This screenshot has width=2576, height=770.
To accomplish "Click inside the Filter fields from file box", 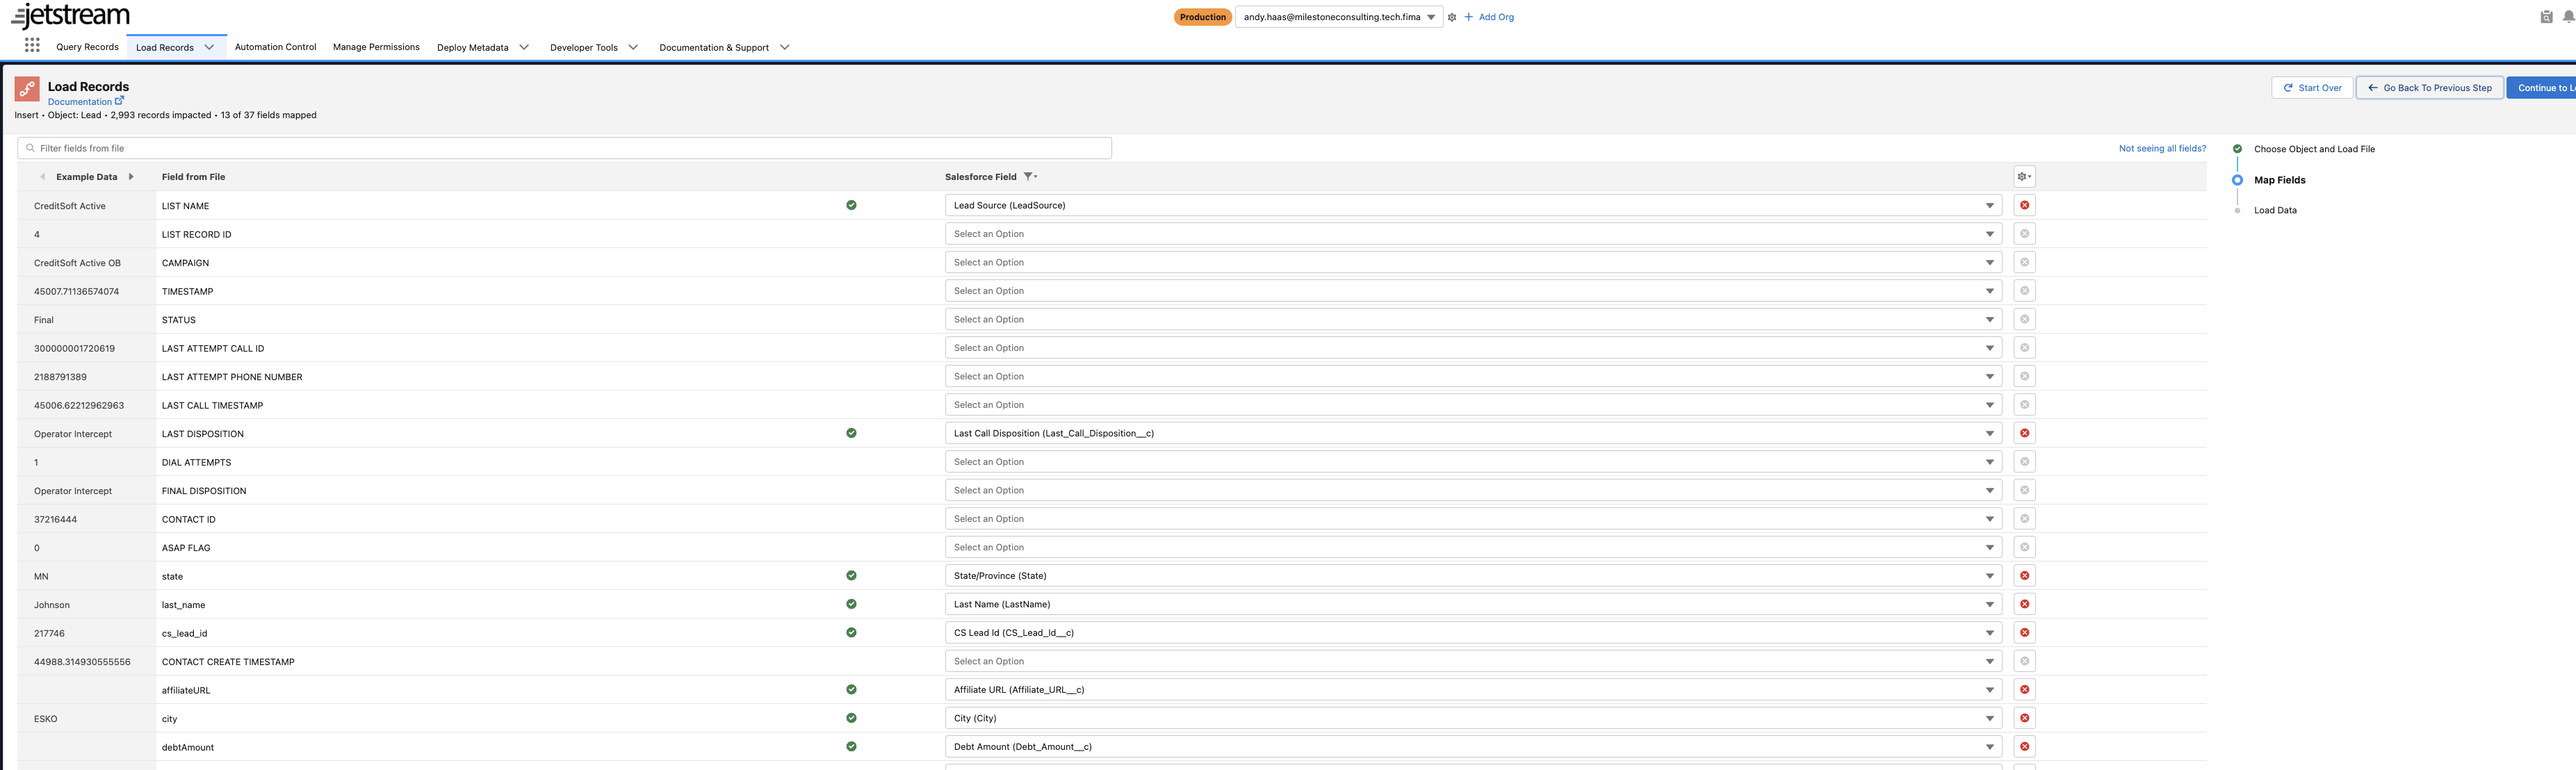I will 400,147.
